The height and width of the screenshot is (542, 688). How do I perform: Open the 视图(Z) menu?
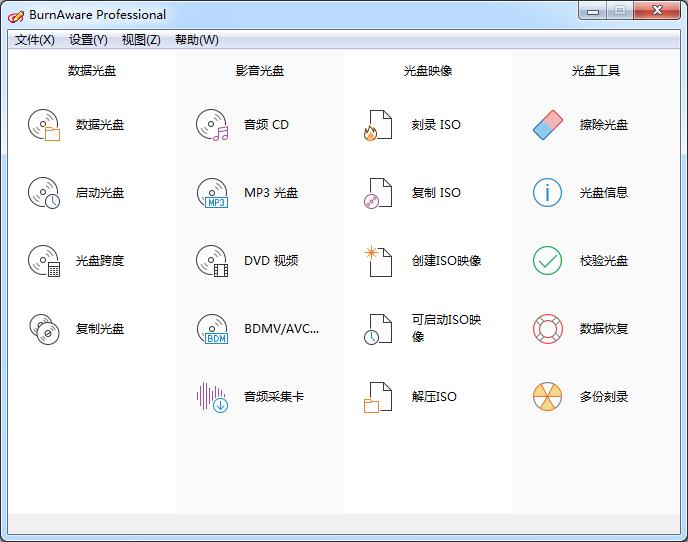pyautogui.click(x=141, y=40)
